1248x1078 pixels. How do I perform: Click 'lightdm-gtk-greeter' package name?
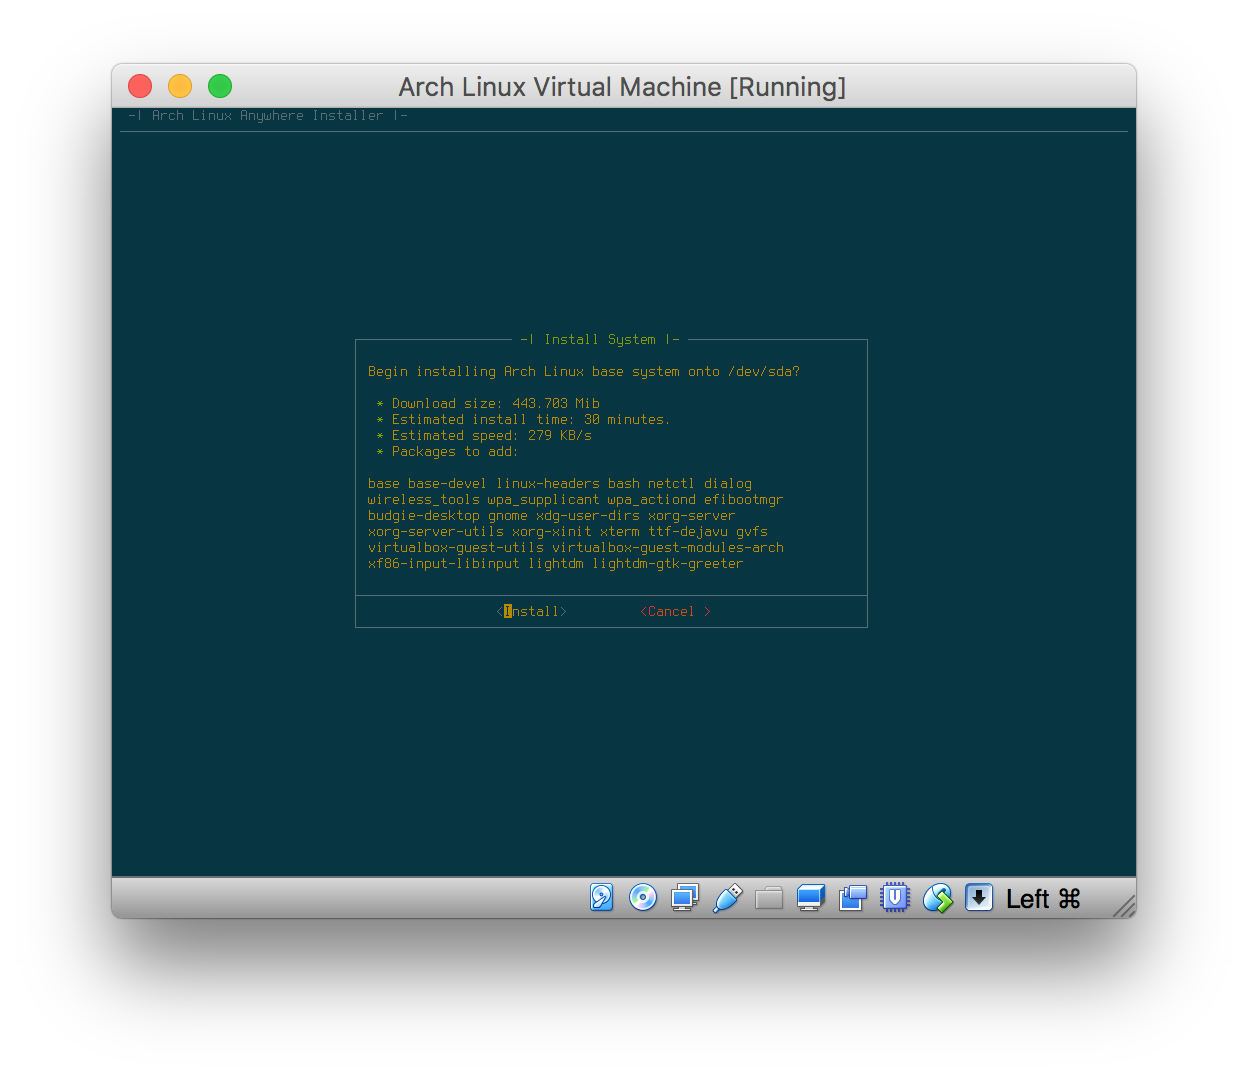coord(668,564)
